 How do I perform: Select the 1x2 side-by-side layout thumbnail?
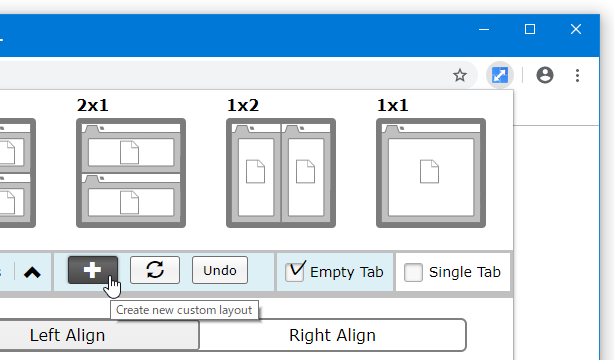(x=281, y=173)
